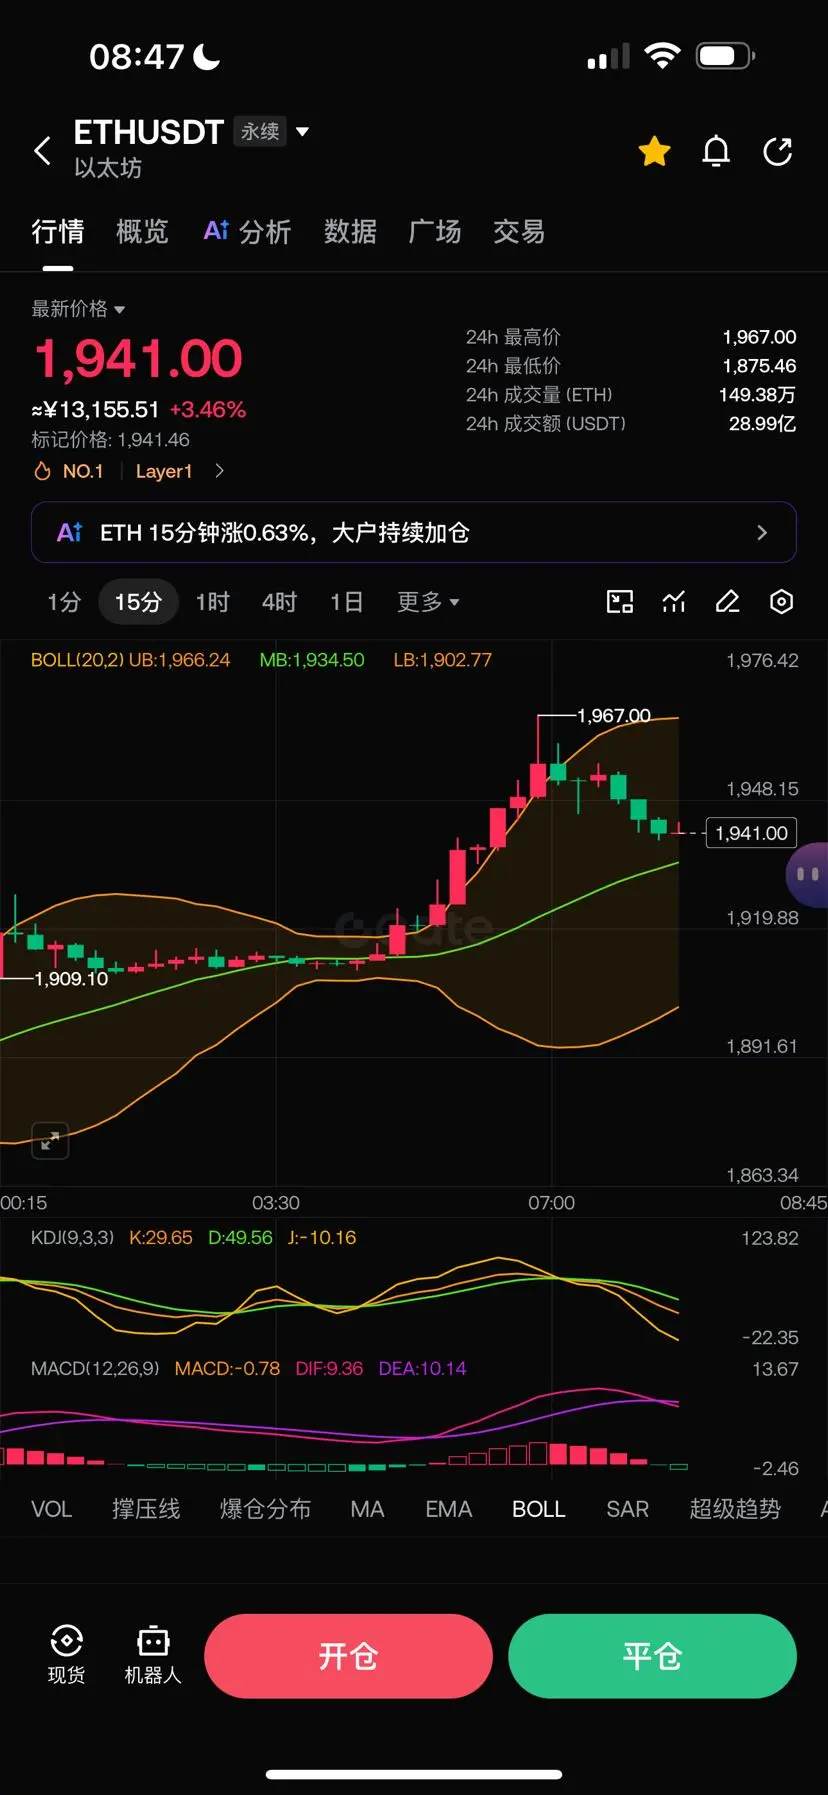Screen dimensions: 828x1795
Task: Tap the green 平仓 button
Action: 652,1656
